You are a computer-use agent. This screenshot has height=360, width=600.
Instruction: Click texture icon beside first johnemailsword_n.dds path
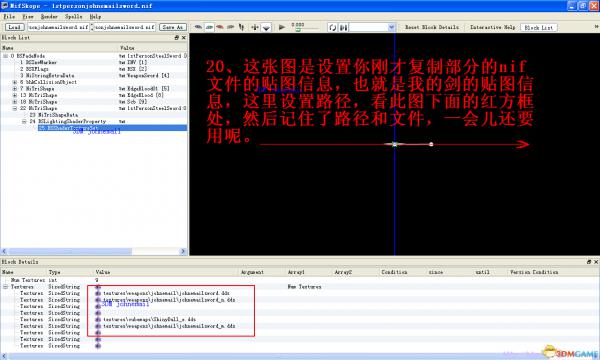point(98,300)
